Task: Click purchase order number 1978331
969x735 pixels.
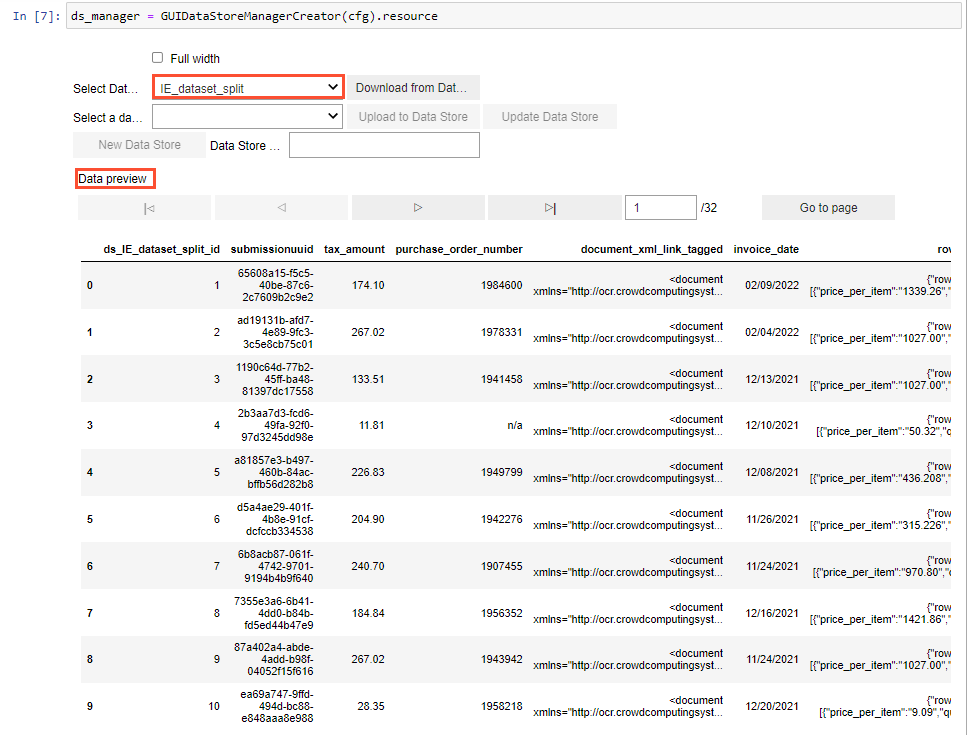Action: (x=501, y=332)
